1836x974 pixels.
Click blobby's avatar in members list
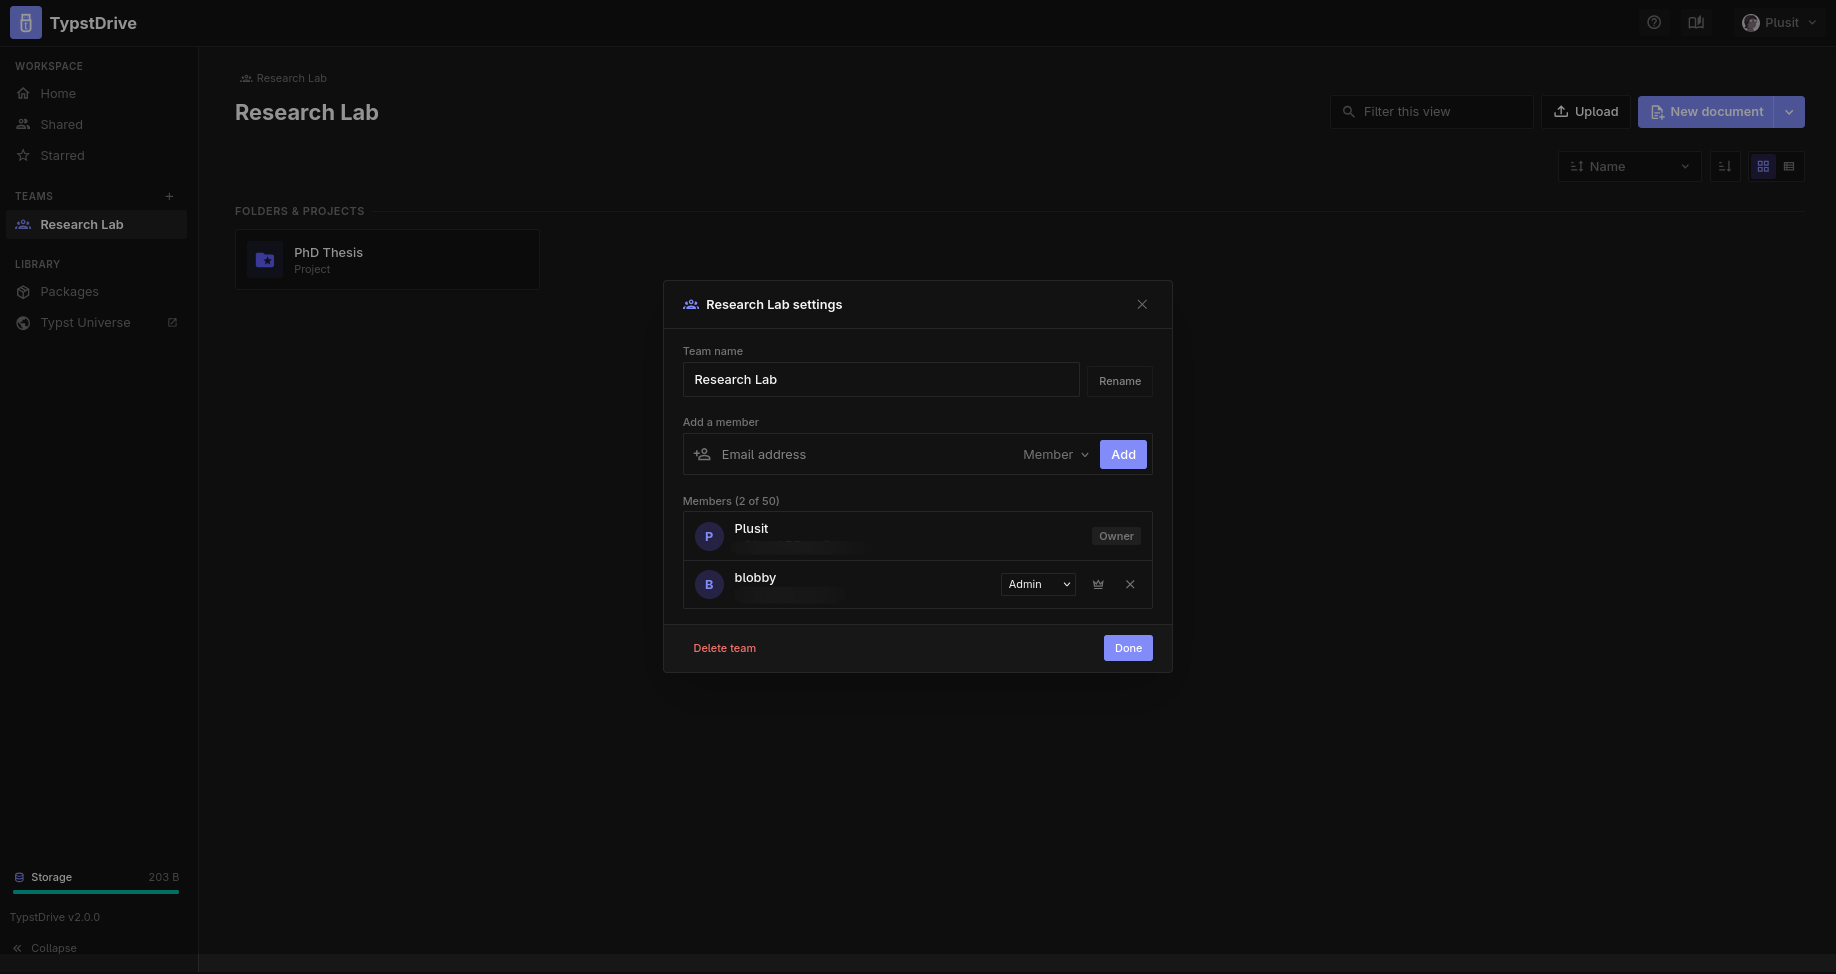coord(709,585)
